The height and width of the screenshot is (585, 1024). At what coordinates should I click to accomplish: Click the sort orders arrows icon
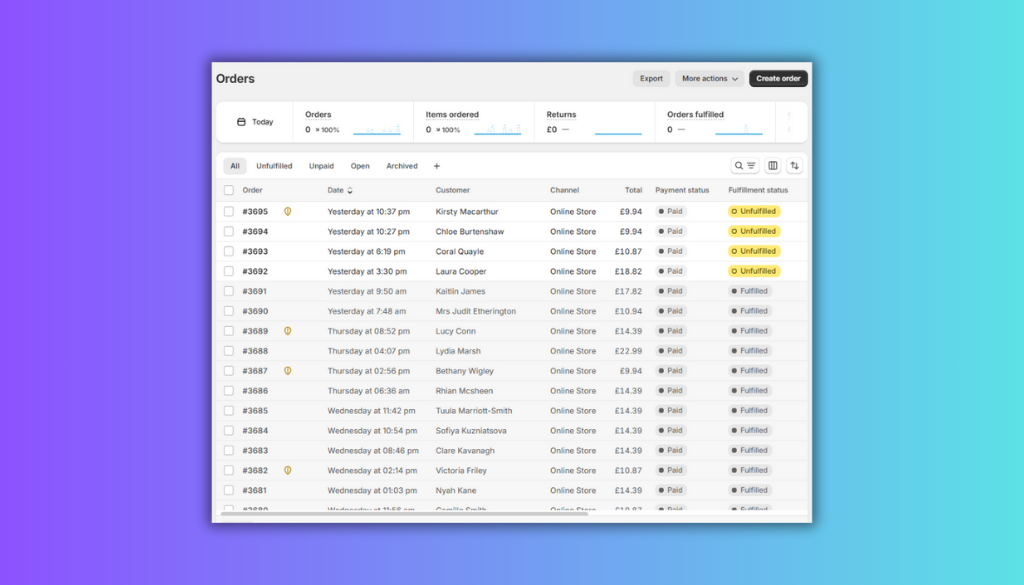click(795, 166)
